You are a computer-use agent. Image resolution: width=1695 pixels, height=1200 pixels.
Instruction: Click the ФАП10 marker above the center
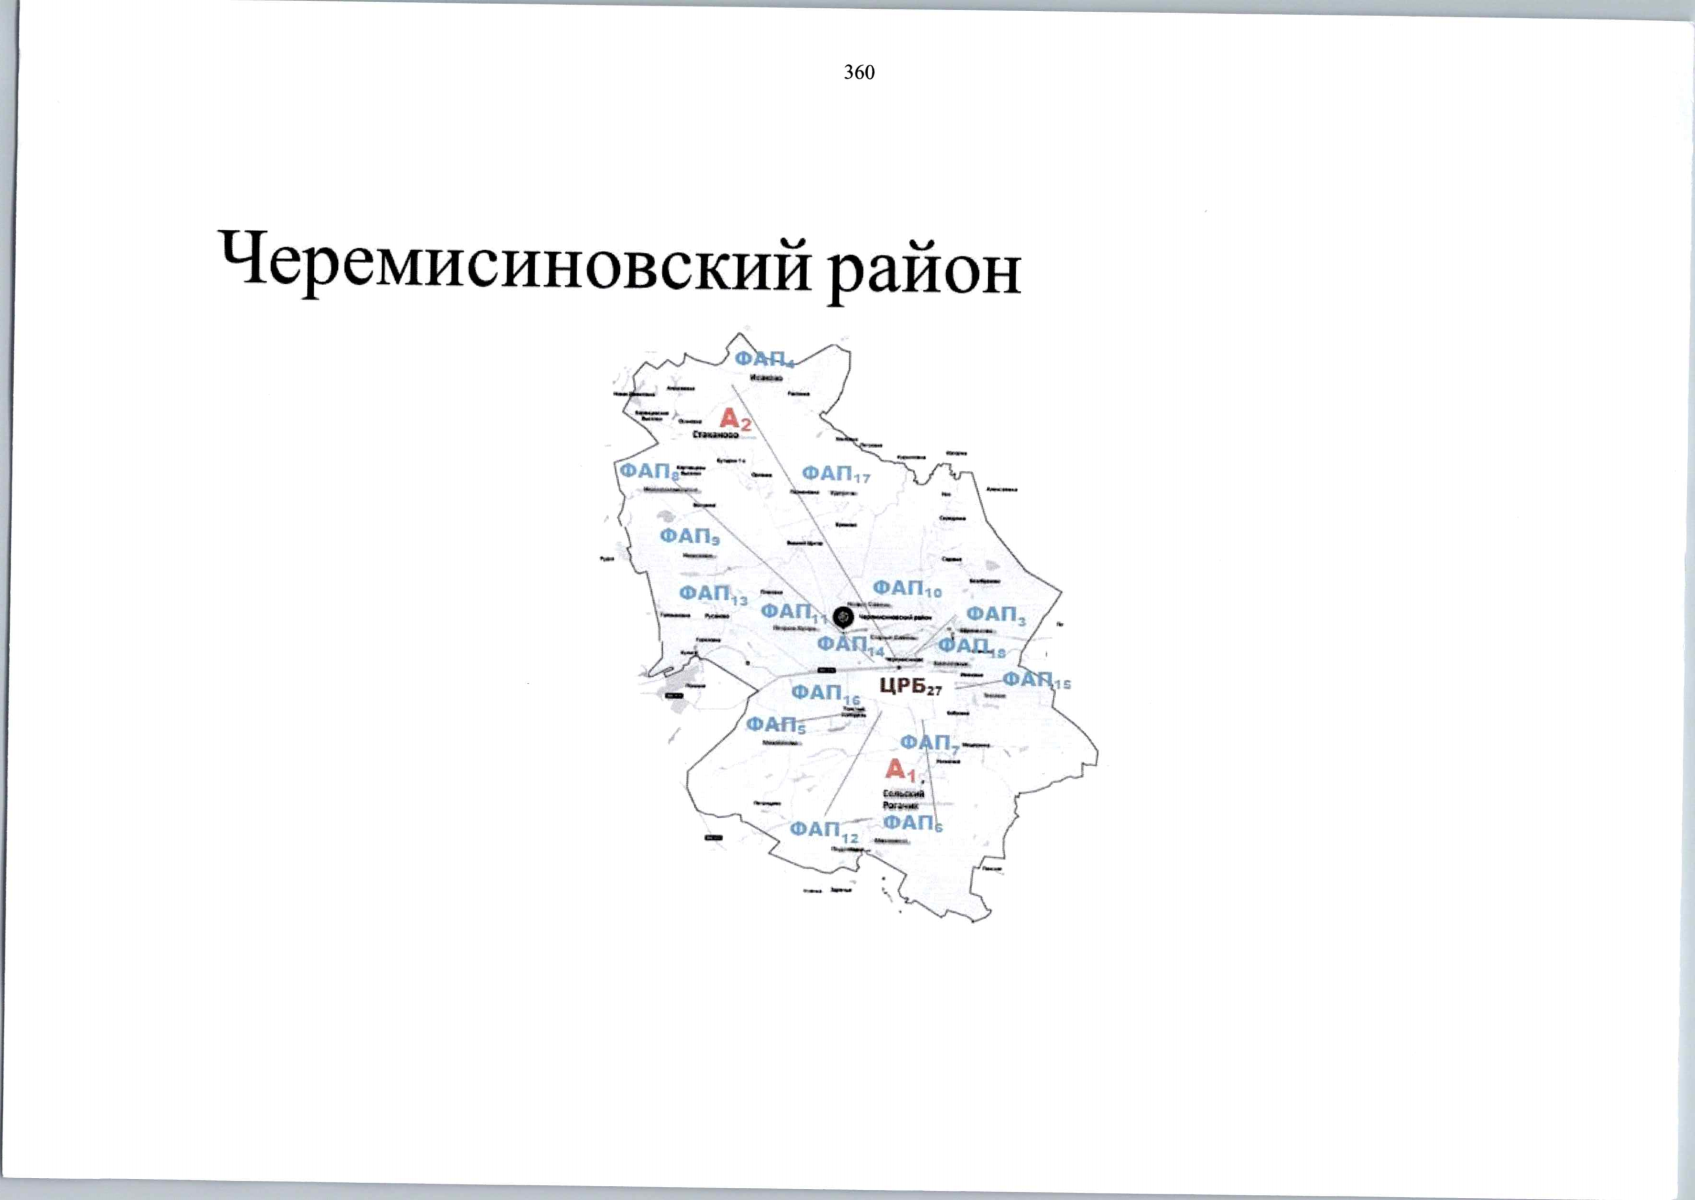[905, 590]
